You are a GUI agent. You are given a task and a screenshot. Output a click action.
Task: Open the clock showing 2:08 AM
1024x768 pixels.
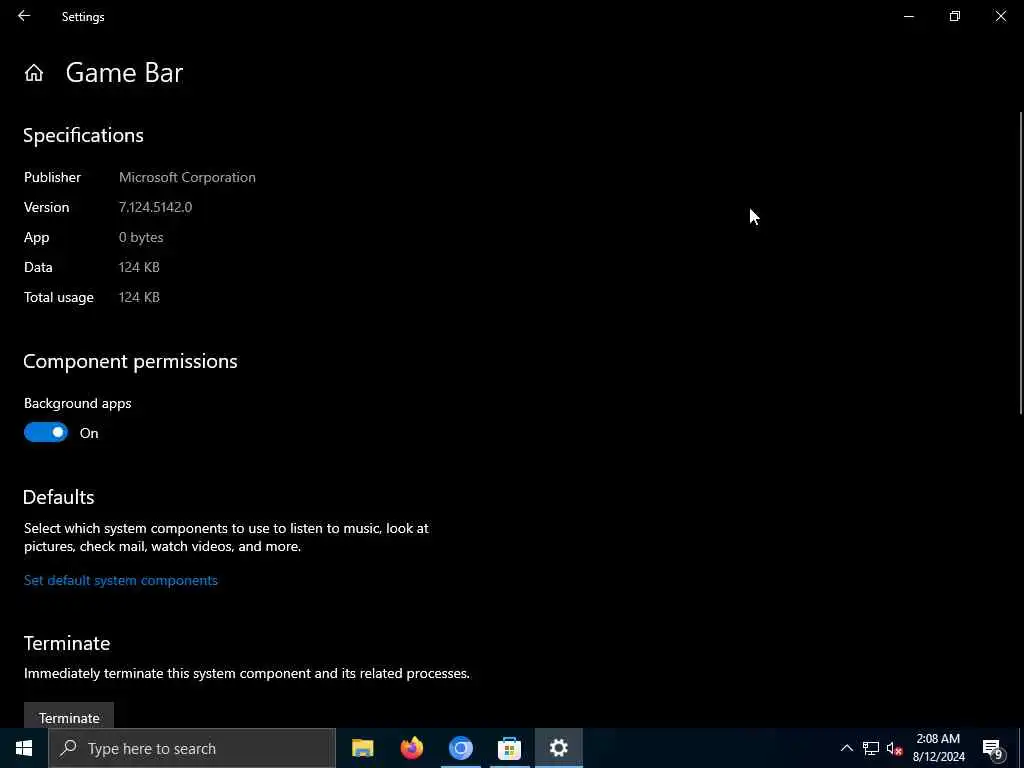pos(938,748)
